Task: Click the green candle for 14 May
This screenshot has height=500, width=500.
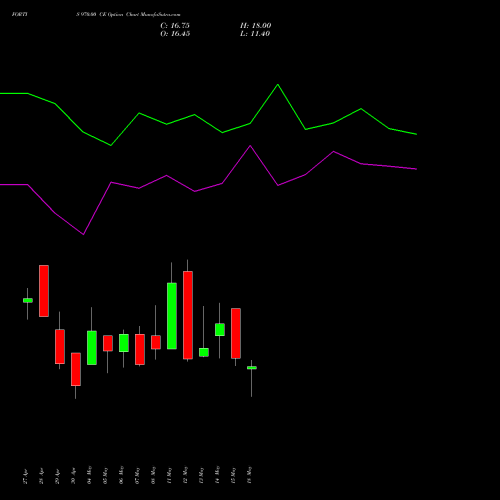Action: click(x=220, y=330)
